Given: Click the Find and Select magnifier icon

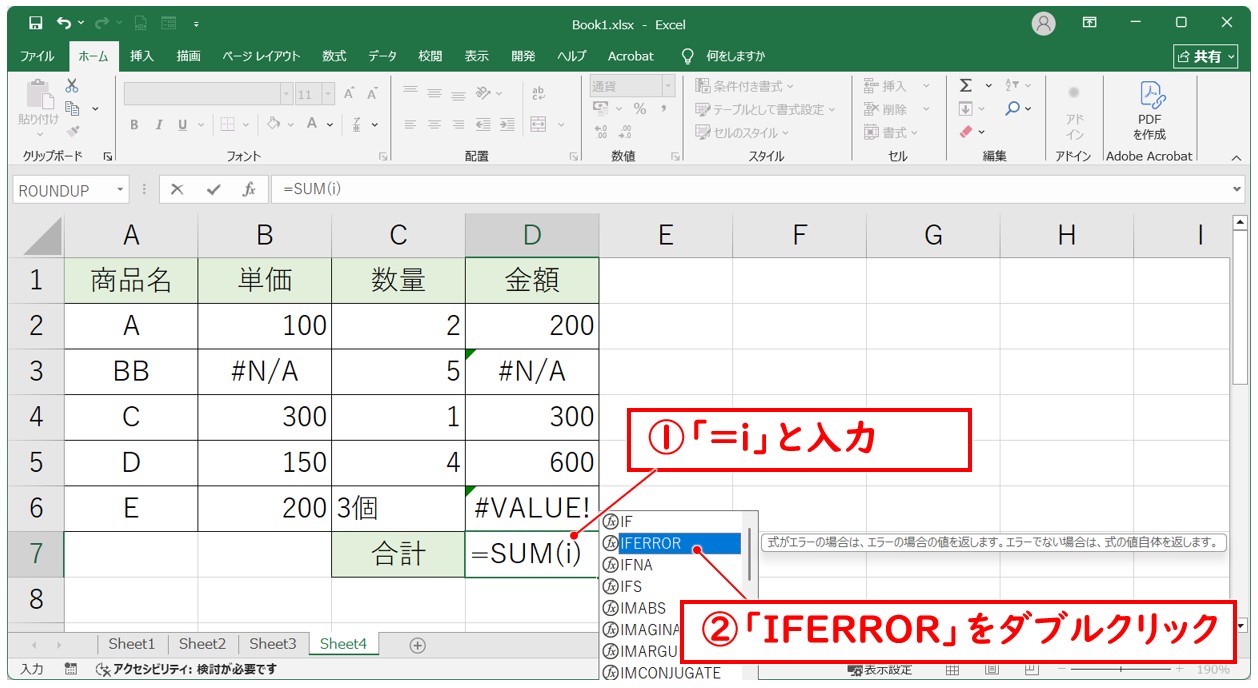Looking at the screenshot, I should [1014, 108].
